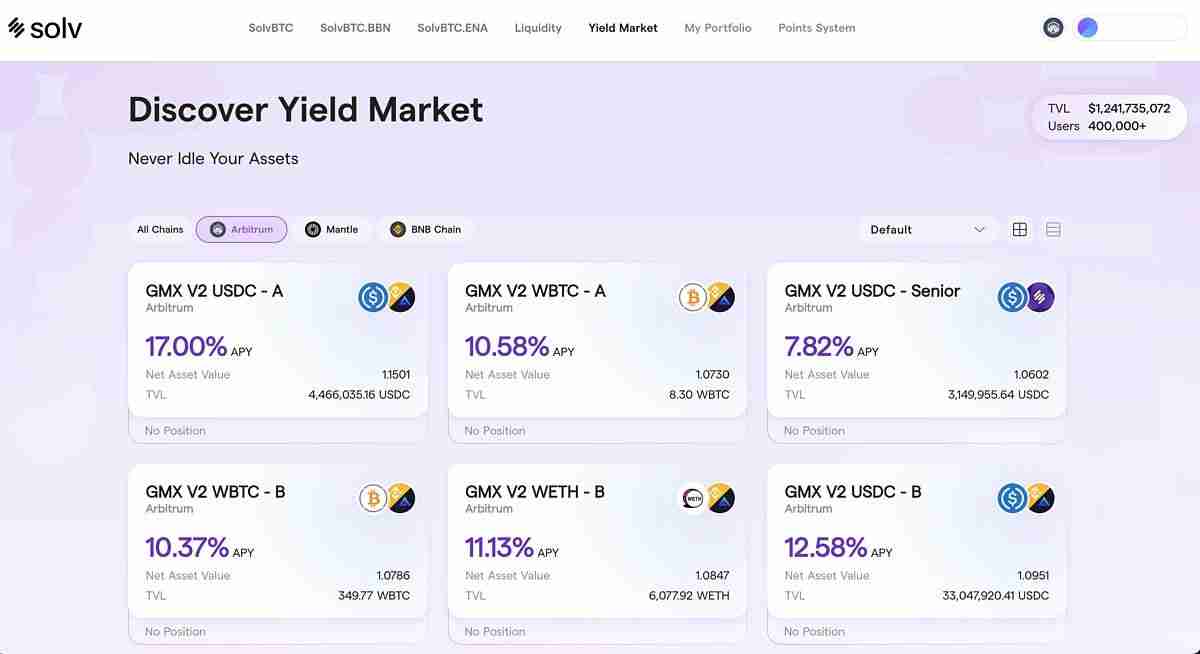Toggle the Arbitrum chain filter
The width and height of the screenshot is (1200, 654).
click(x=242, y=230)
